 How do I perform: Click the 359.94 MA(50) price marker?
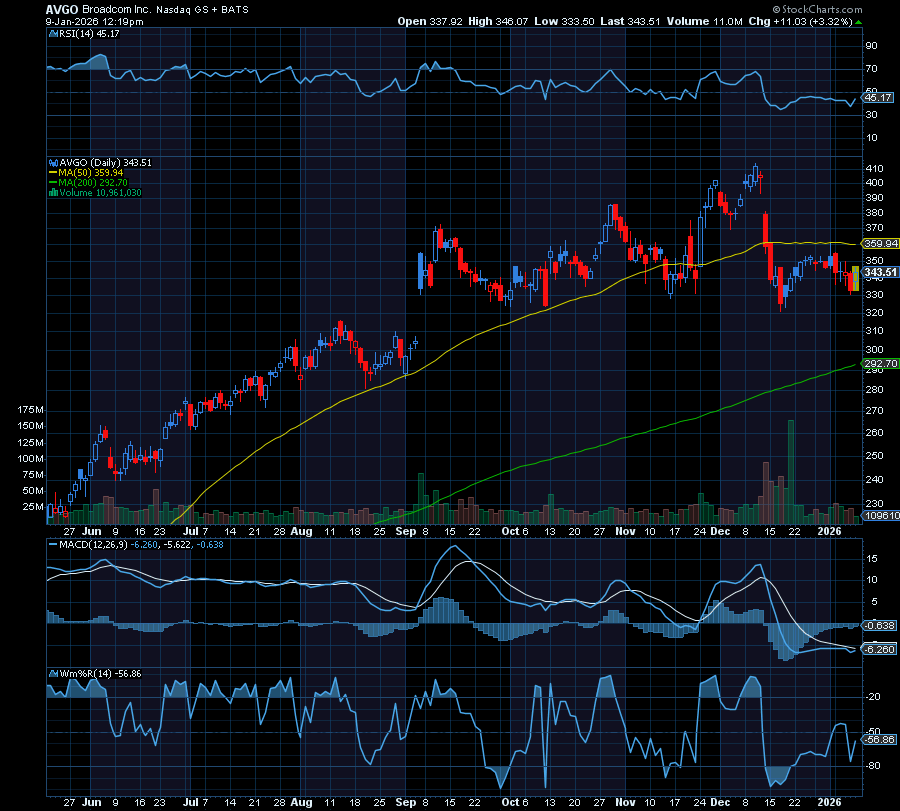tap(877, 243)
